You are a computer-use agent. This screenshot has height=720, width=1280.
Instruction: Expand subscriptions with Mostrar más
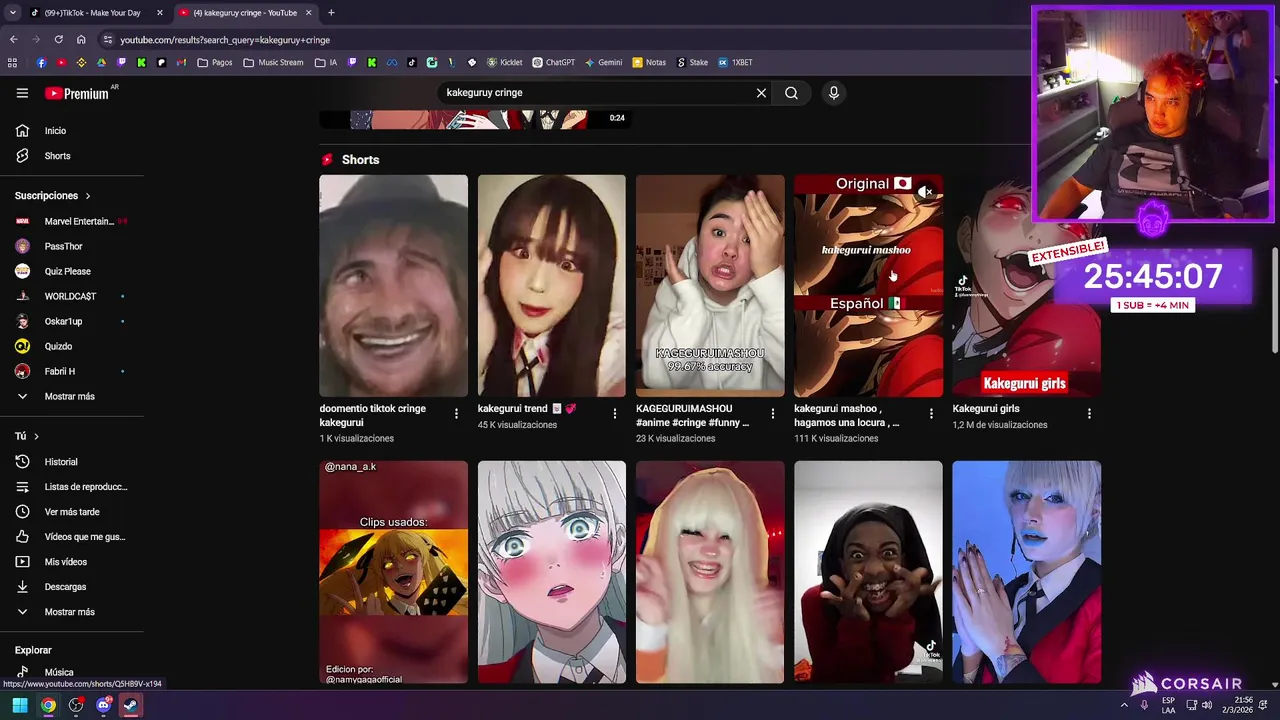(69, 396)
